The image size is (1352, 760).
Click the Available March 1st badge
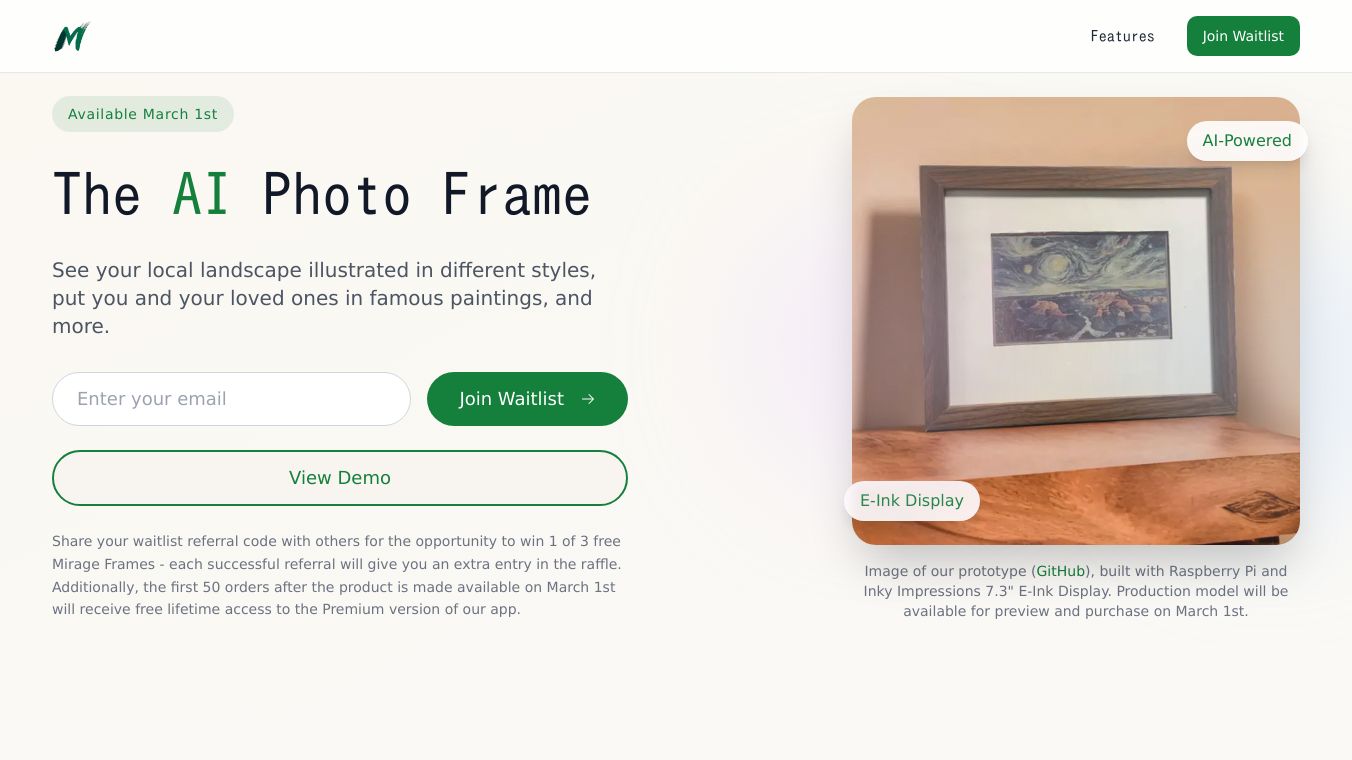pyautogui.click(x=143, y=114)
